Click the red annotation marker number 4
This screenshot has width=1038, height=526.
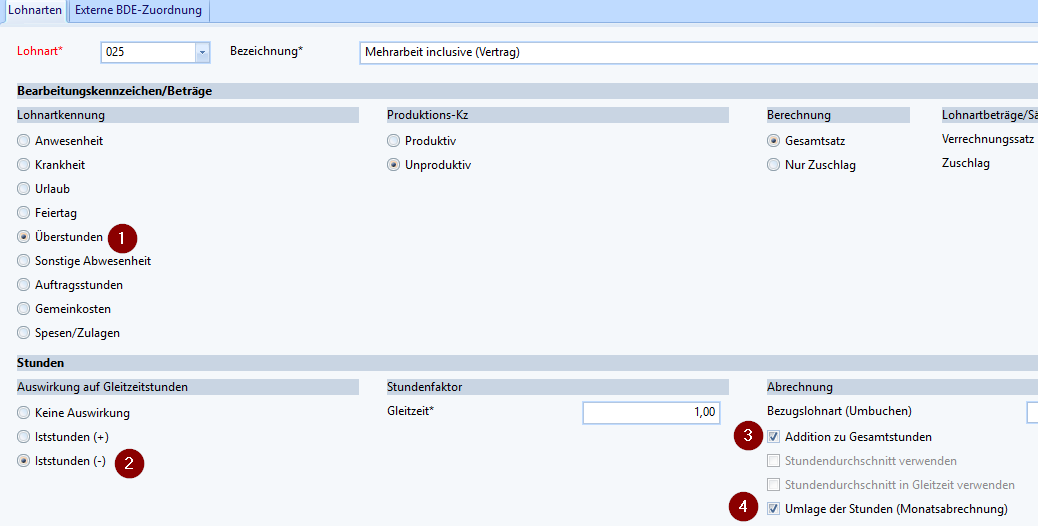[741, 508]
